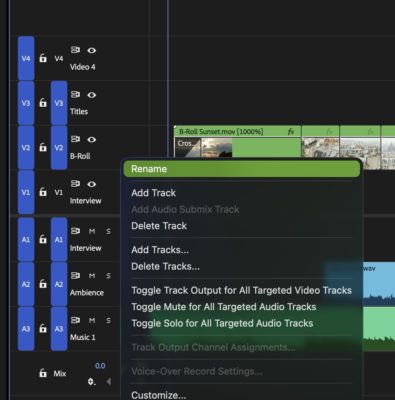Toggle V4 track targeting button
395x400 pixels.
59,59
